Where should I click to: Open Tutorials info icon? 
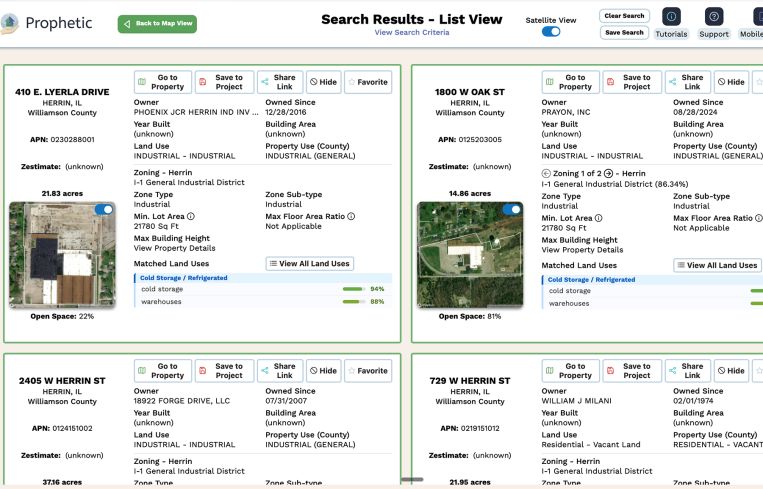point(671,17)
